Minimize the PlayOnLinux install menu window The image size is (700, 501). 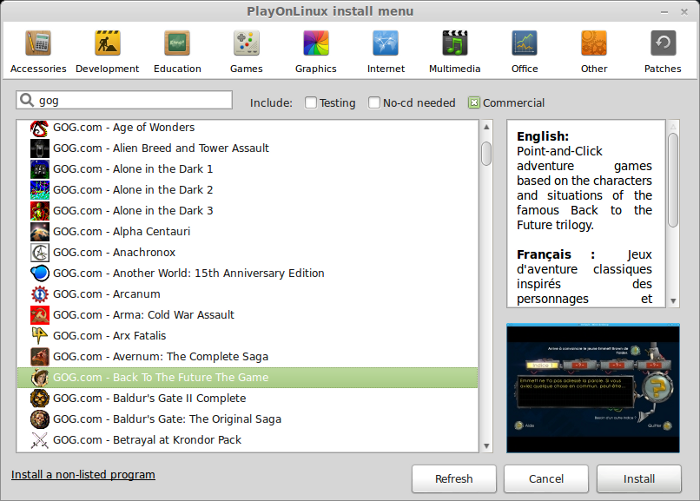664,12
